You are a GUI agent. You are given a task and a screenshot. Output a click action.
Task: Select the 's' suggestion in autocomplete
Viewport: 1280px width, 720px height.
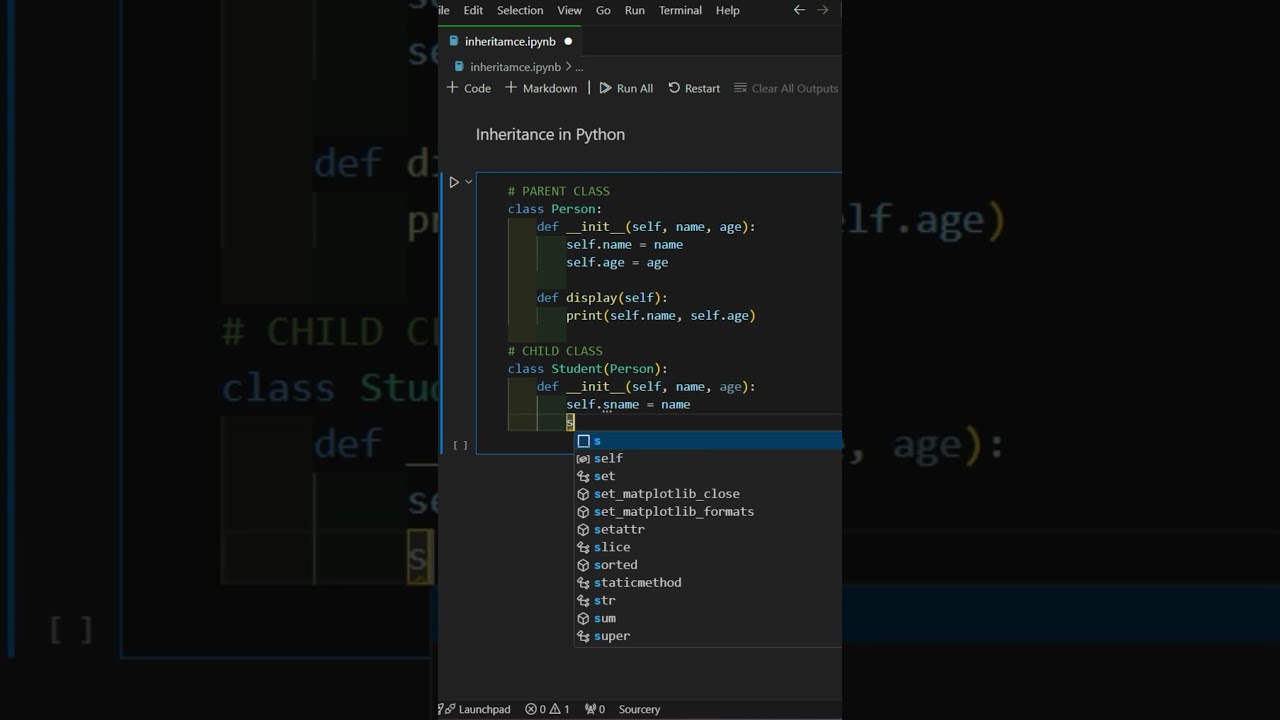pyautogui.click(x=708, y=440)
